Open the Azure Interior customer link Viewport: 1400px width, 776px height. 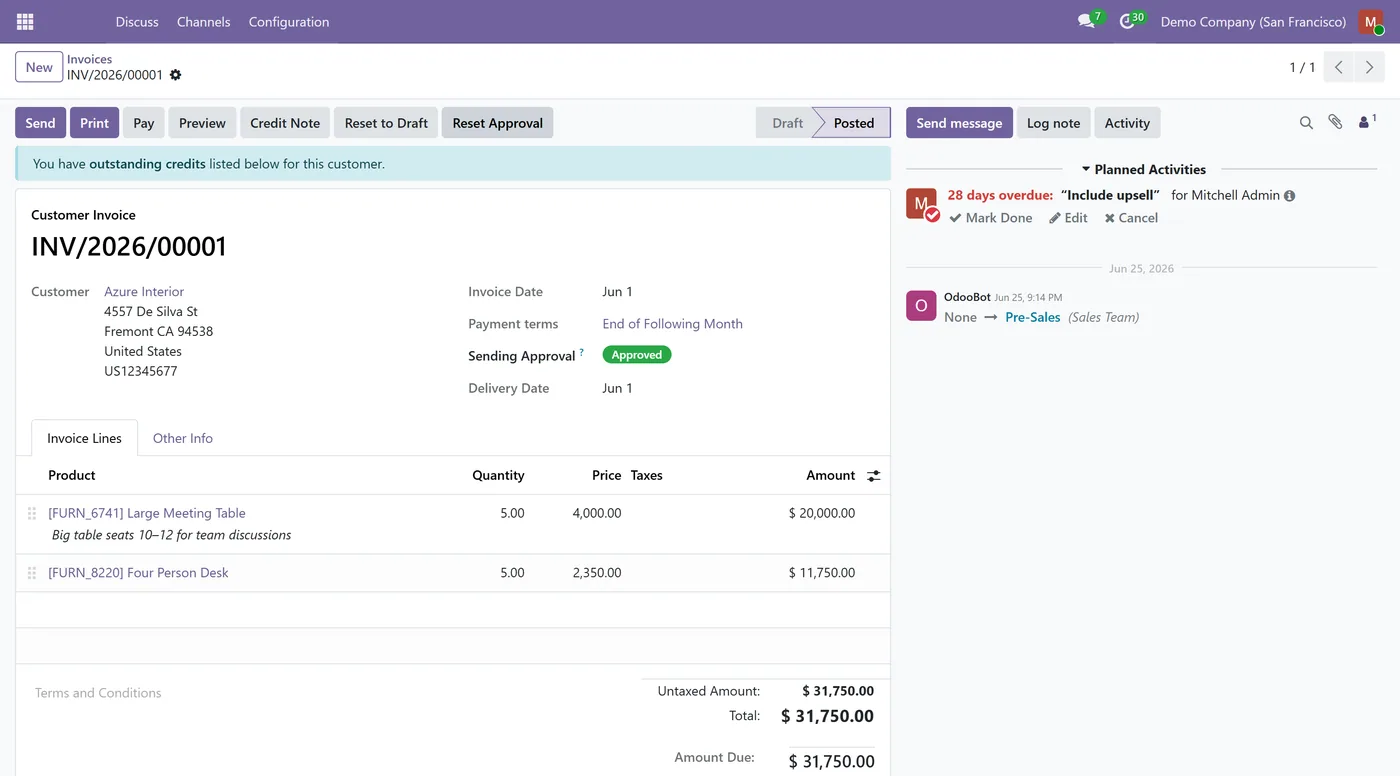(x=144, y=292)
